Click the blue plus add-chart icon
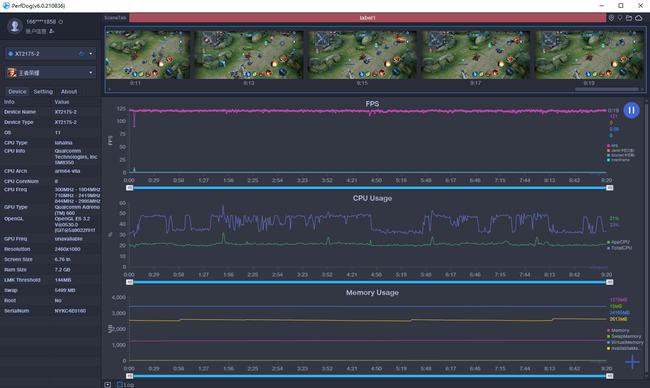Viewport: 650px width, 388px height. pyautogui.click(x=633, y=361)
